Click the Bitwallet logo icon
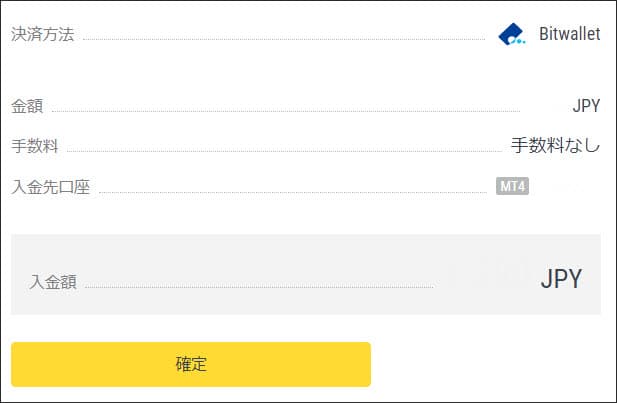Image resolution: width=617 pixels, height=403 pixels. click(x=512, y=35)
